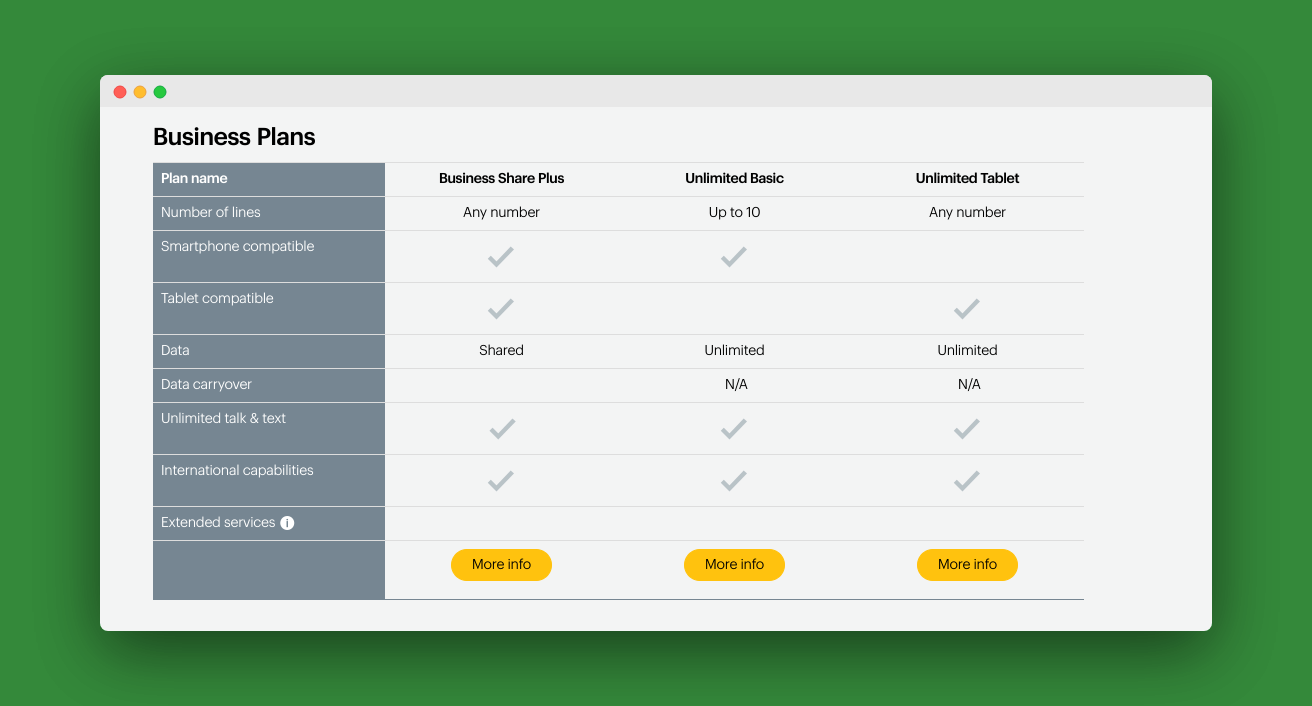Click N/A carryover cell for Unlimited Tablet
The height and width of the screenshot is (706, 1312).
coord(969,385)
